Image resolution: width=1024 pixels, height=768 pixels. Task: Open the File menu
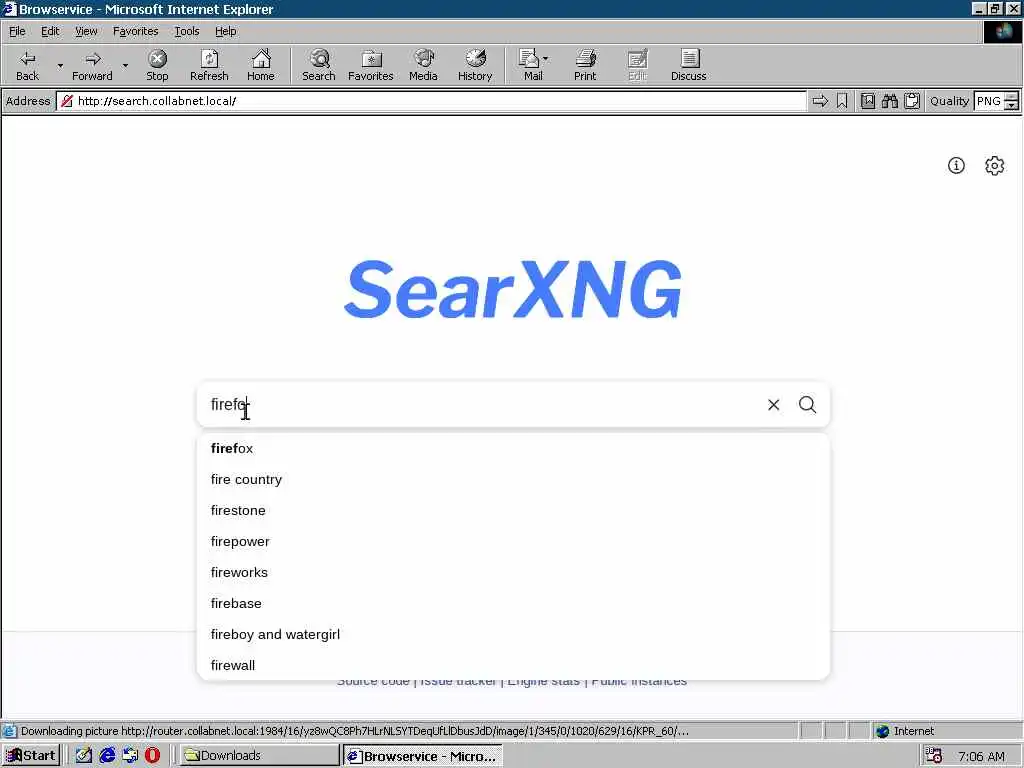pos(17,31)
